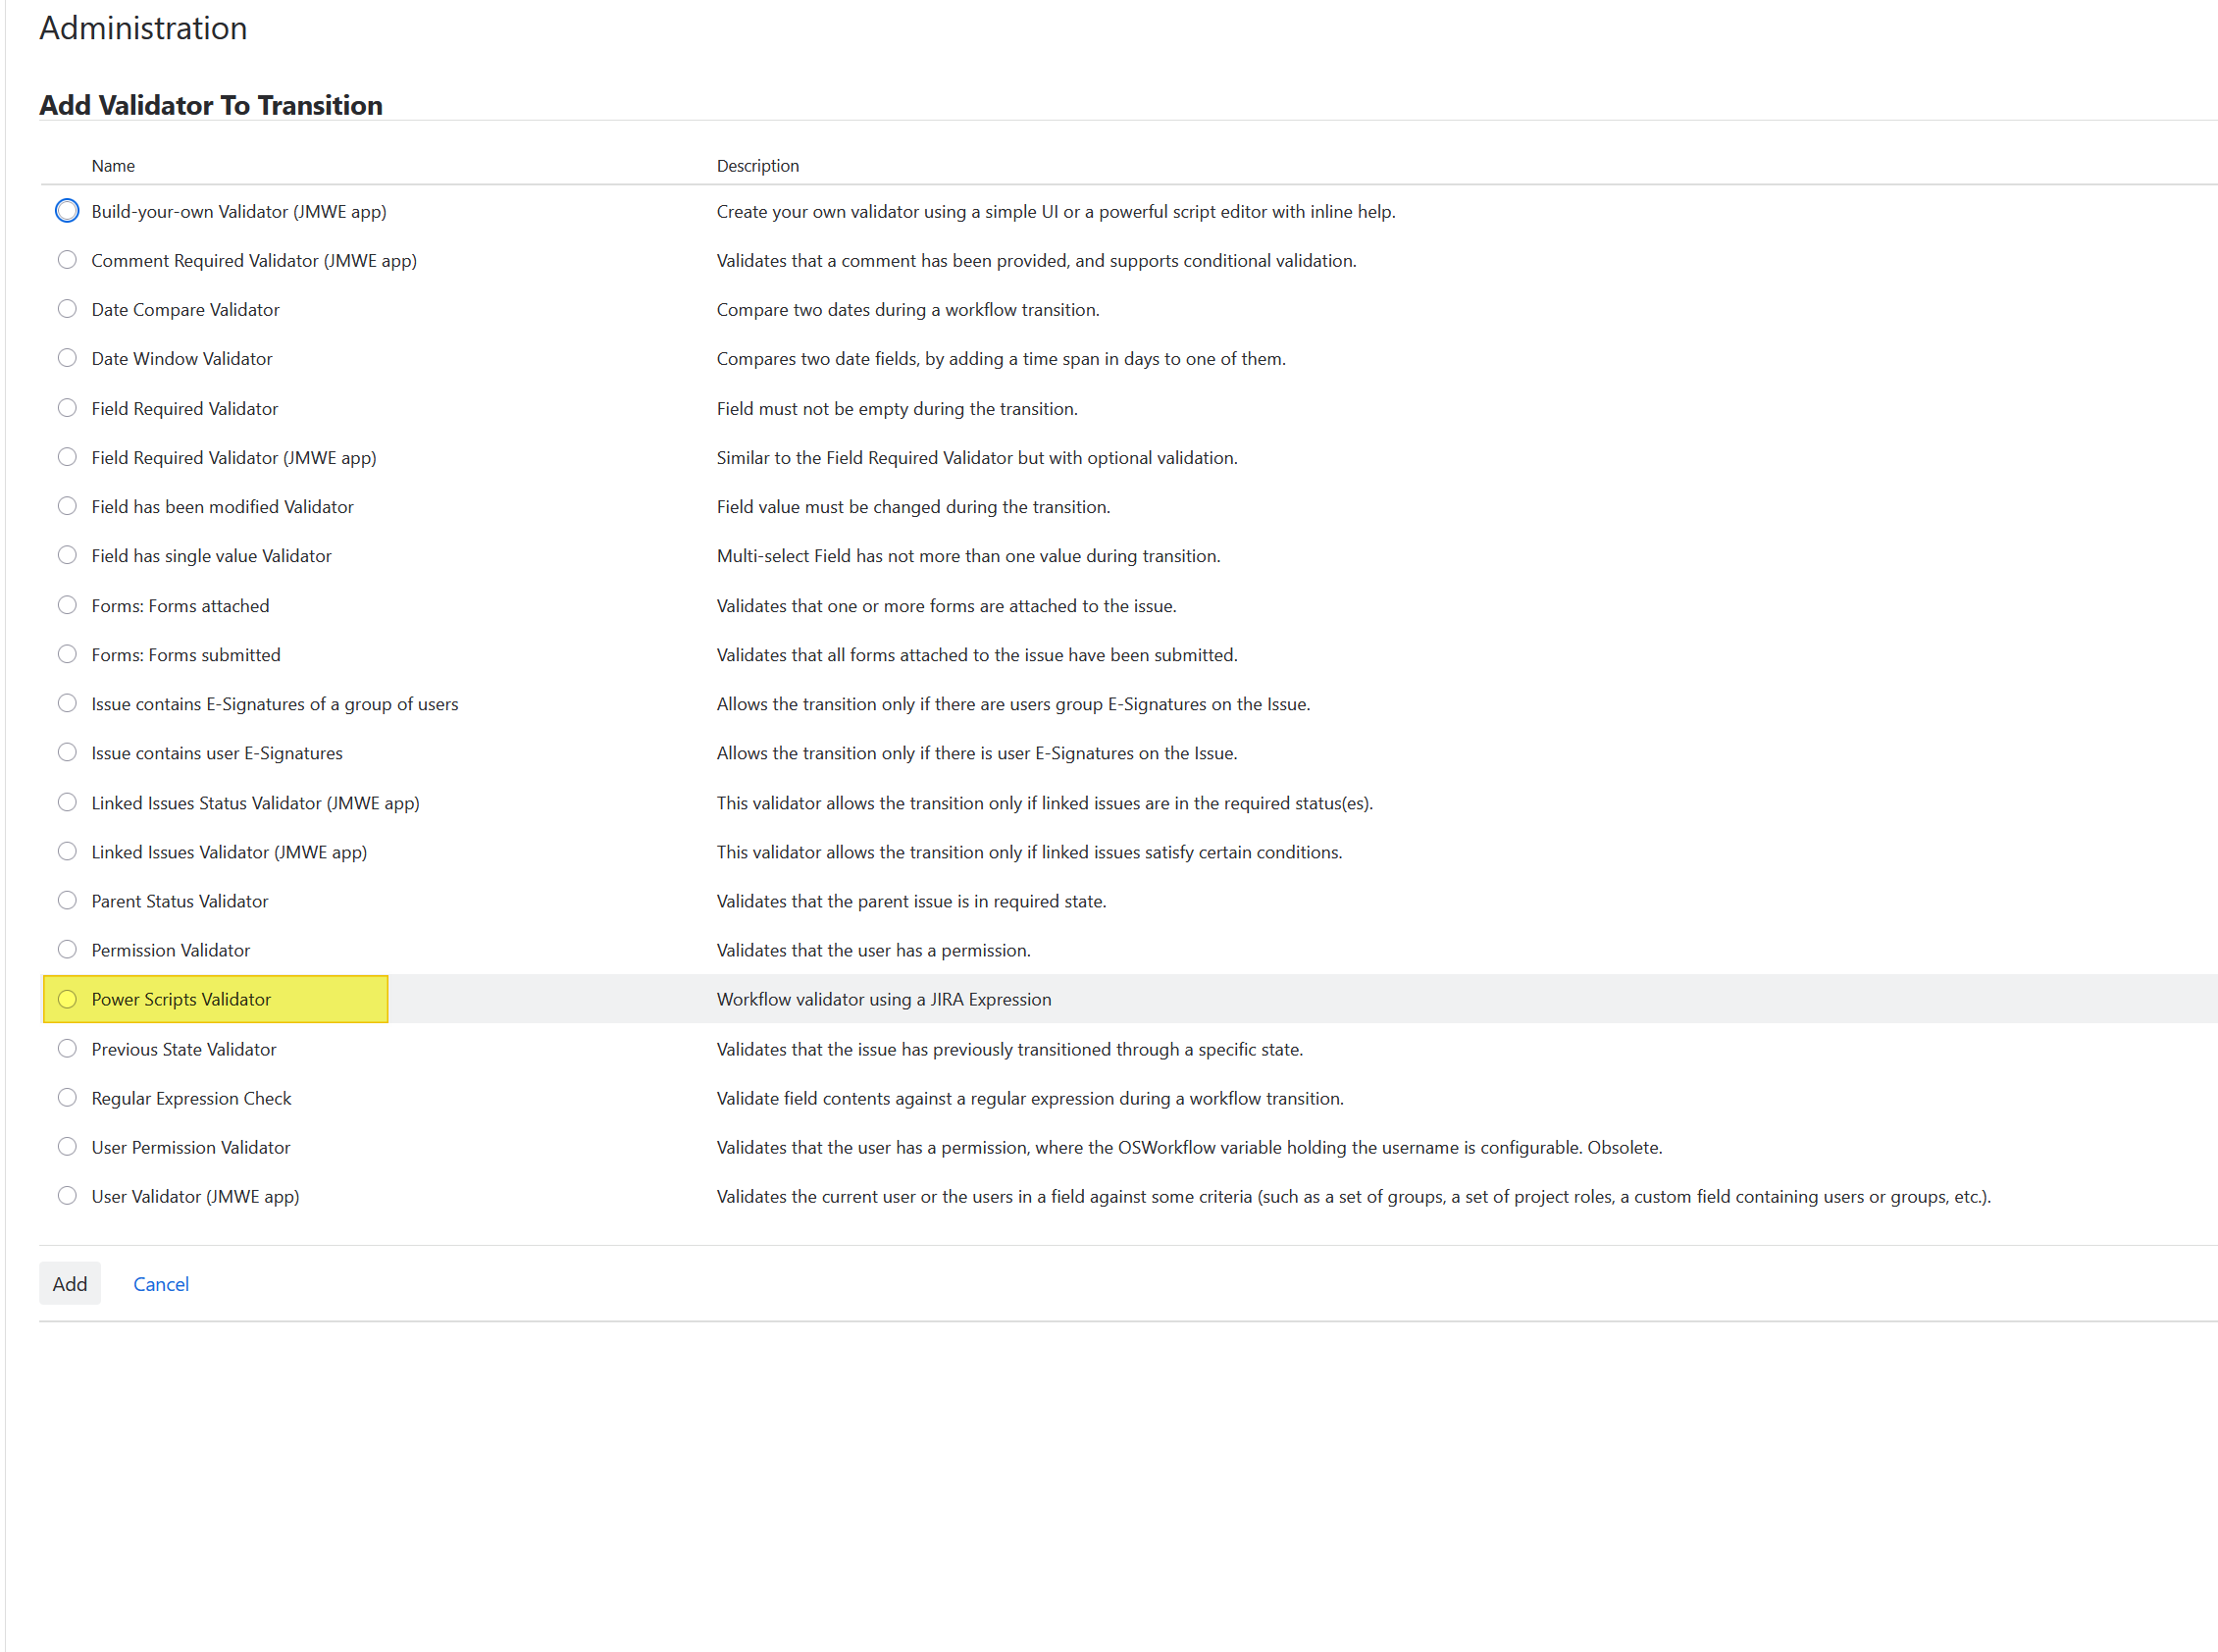This screenshot has height=1652, width=2218.
Task: Choose the Regular Expression Check validator
Action: point(67,1096)
